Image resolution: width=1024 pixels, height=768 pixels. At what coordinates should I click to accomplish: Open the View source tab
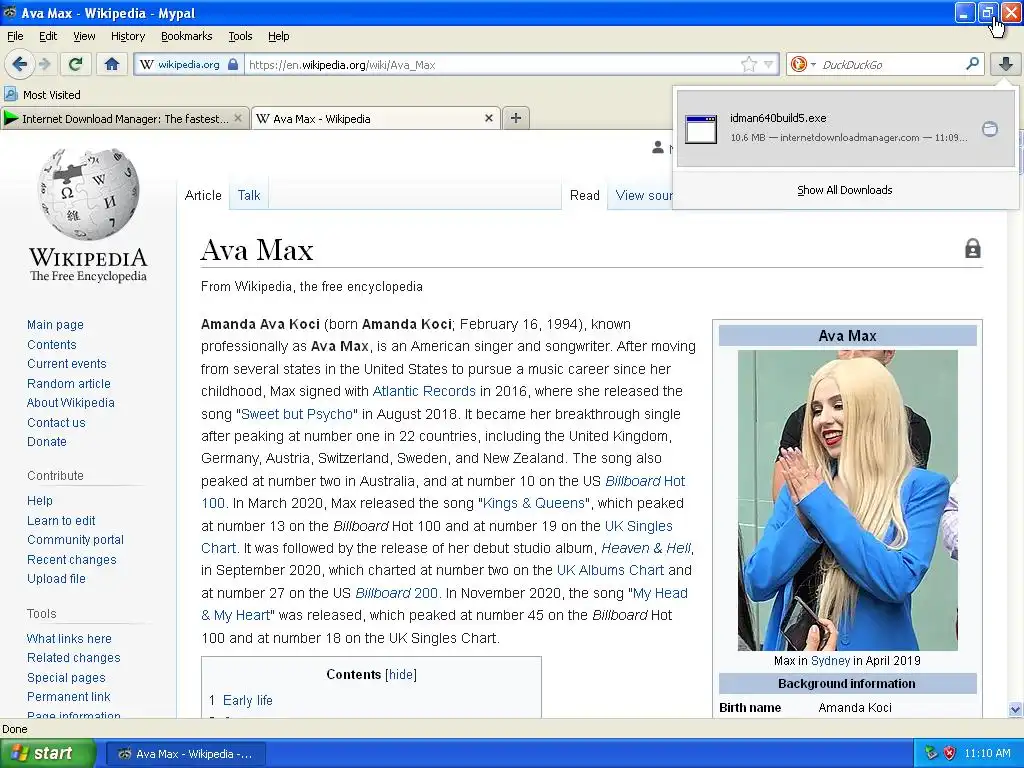[644, 195]
